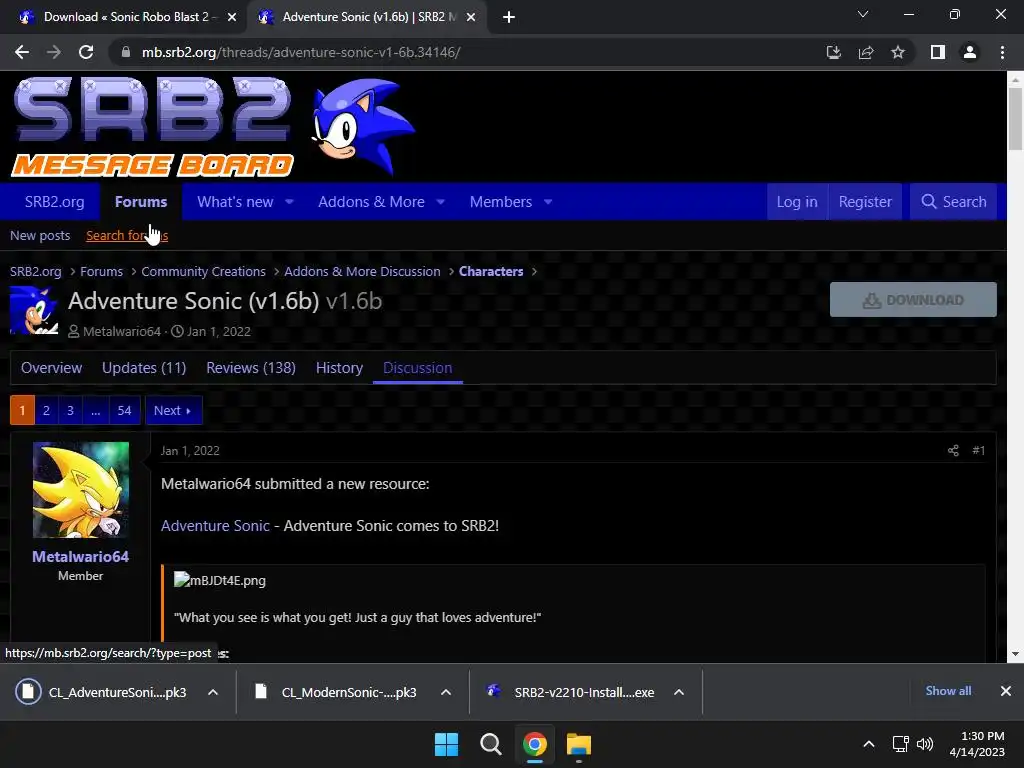
Task: Click the Search forums link
Action: [x=127, y=236]
